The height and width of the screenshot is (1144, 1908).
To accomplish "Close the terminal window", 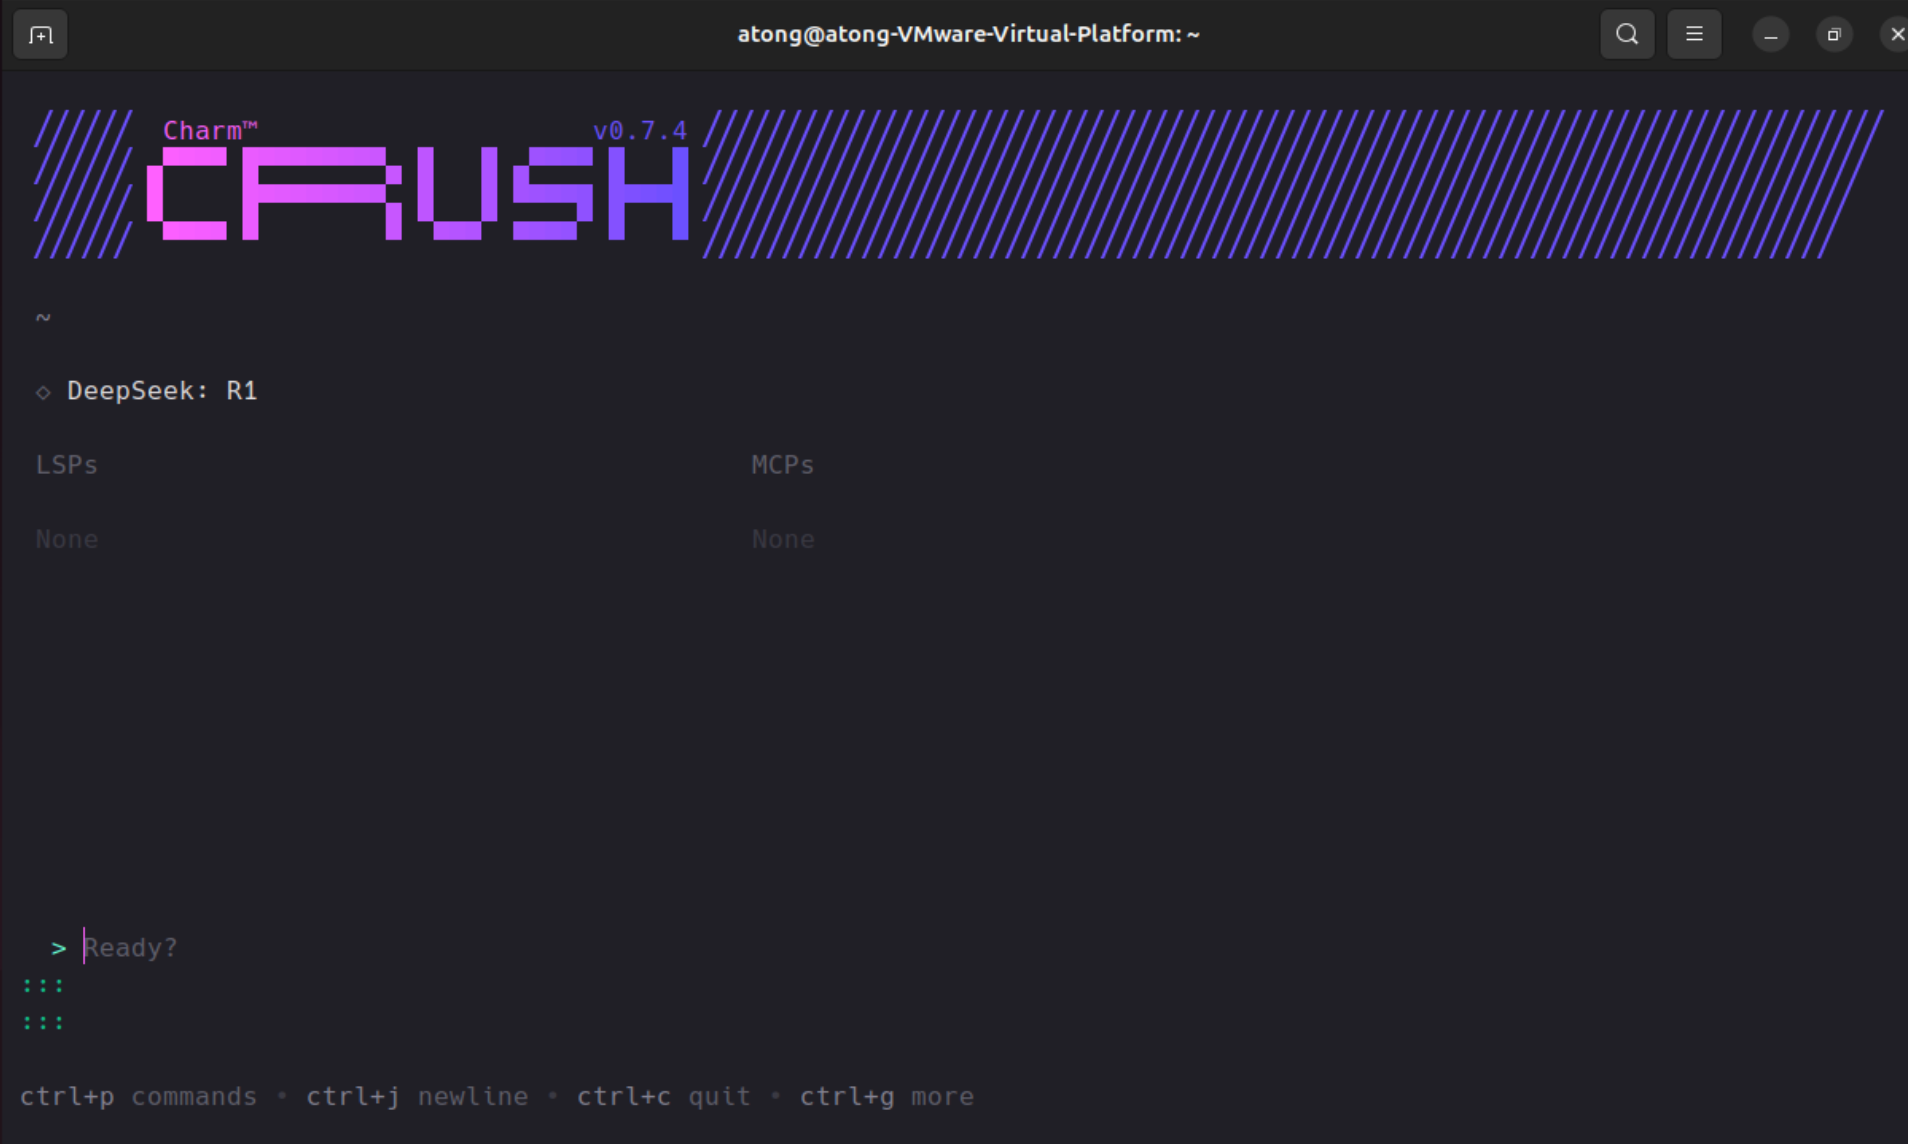I will pos(1896,35).
